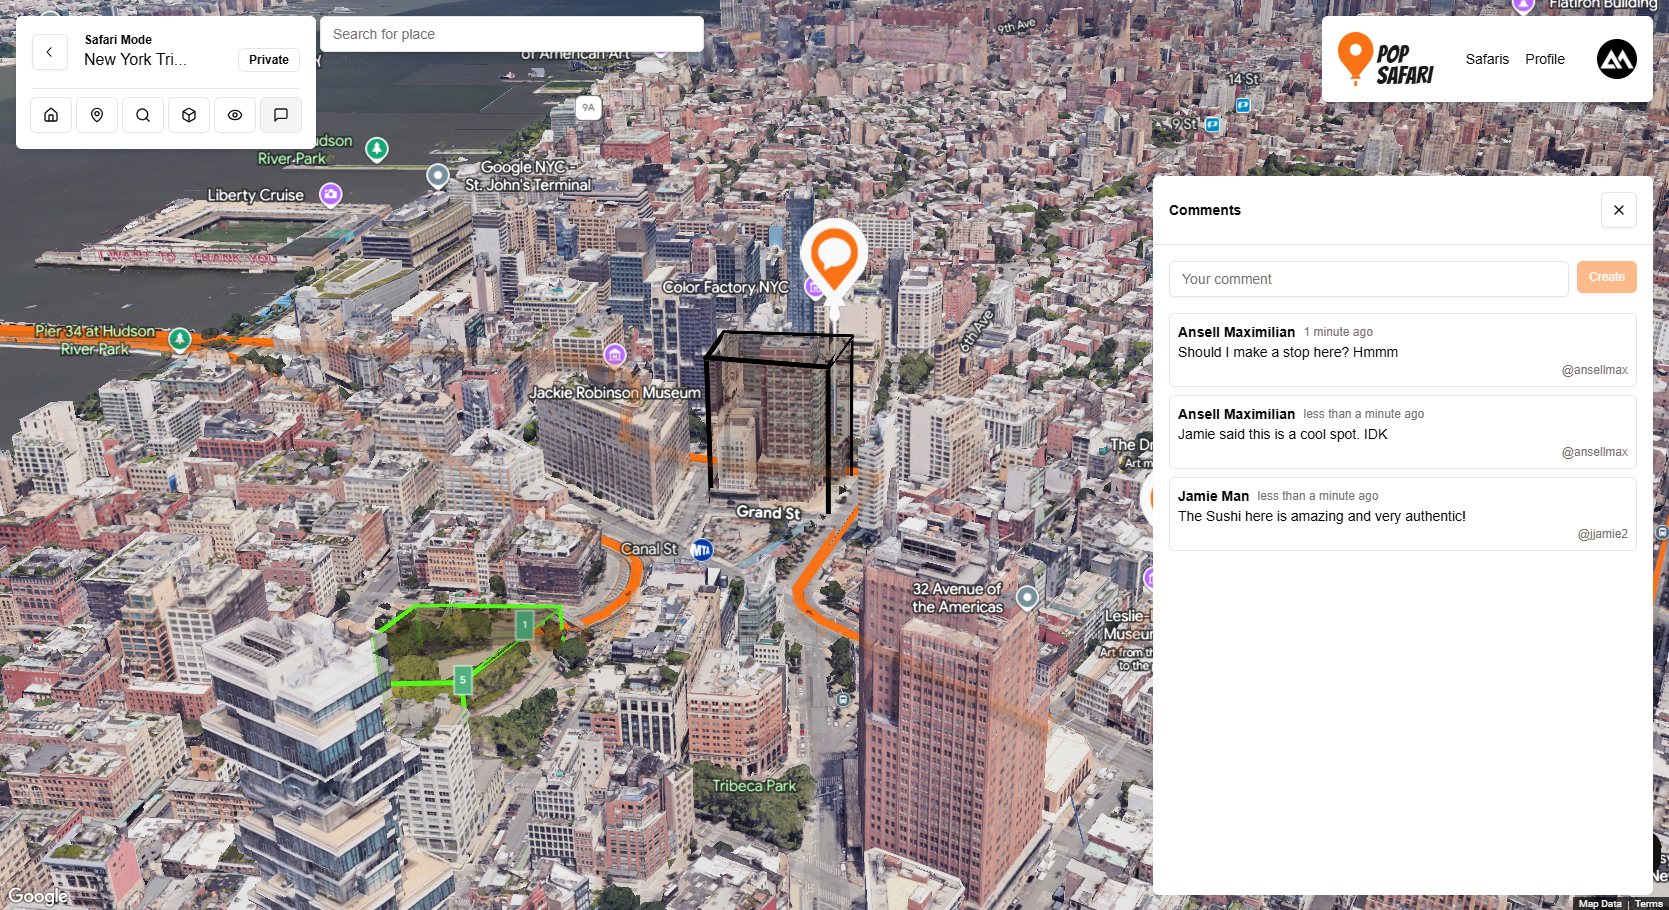Click the 32 Avenue of the Americas marker
This screenshot has height=910, width=1669.
click(x=1027, y=598)
